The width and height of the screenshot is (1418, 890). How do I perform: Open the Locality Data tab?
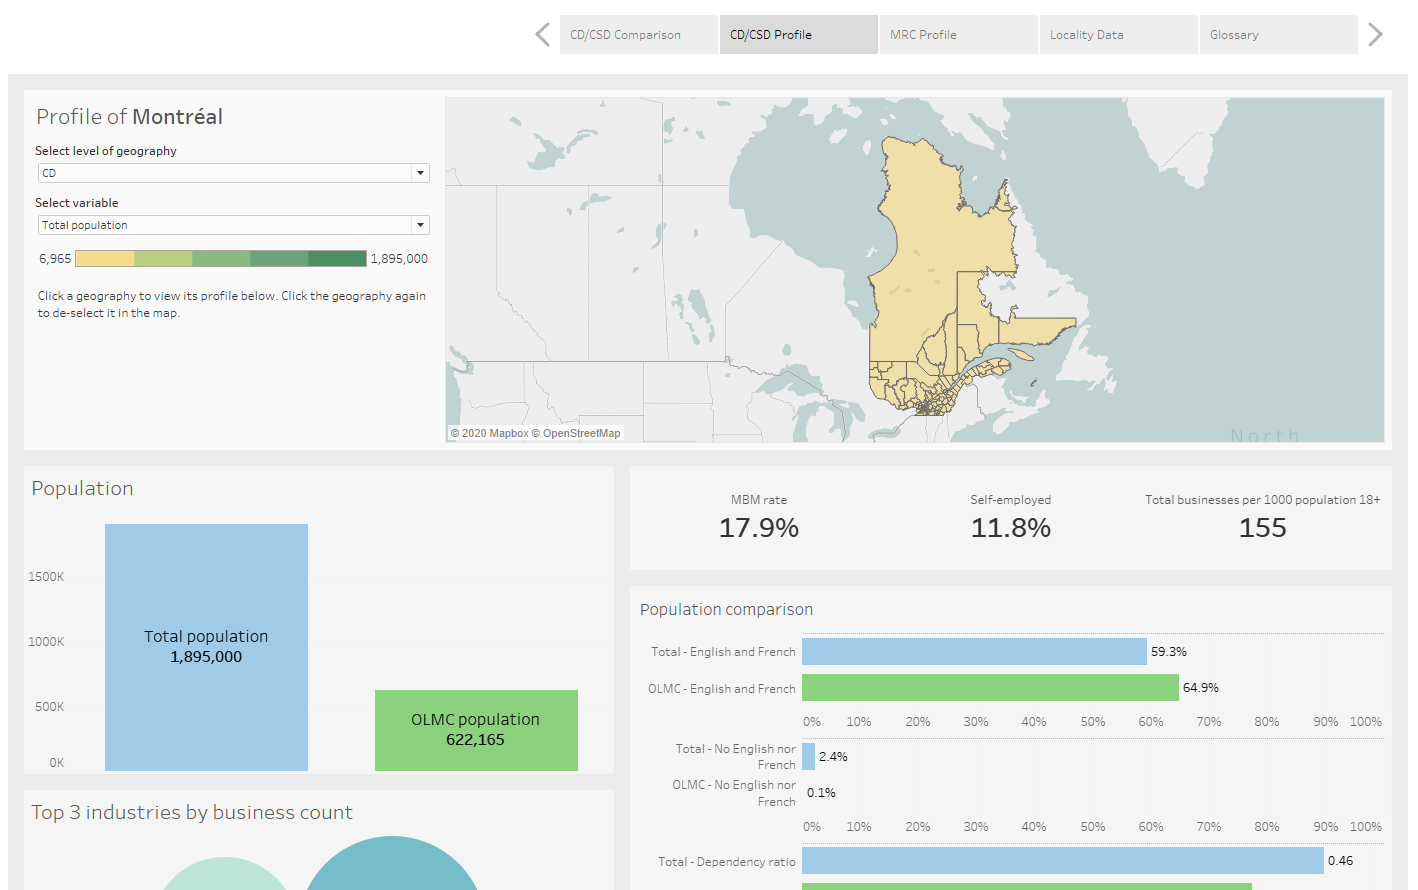(1118, 35)
